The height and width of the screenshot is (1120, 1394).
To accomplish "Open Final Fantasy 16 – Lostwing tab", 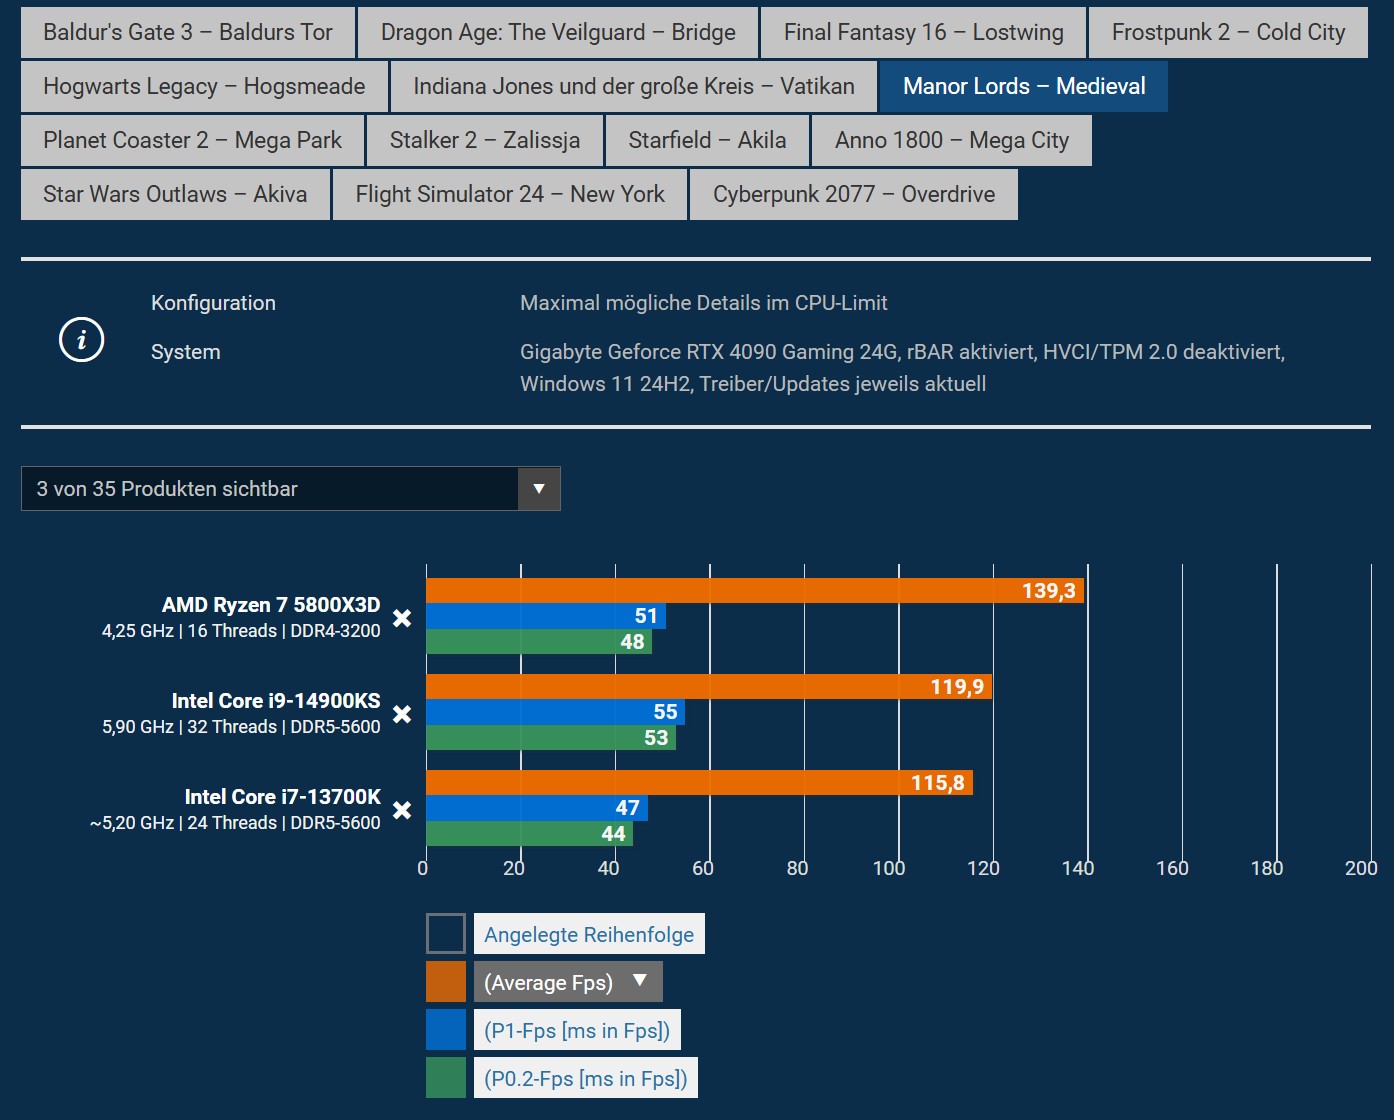I will pos(924,32).
